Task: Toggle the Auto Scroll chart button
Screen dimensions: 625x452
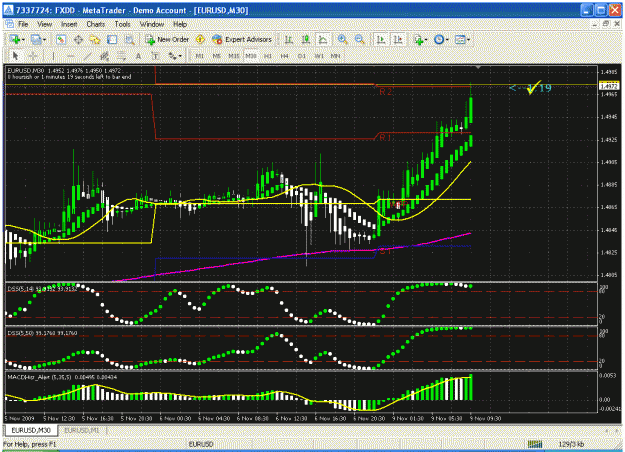Action: pos(381,39)
